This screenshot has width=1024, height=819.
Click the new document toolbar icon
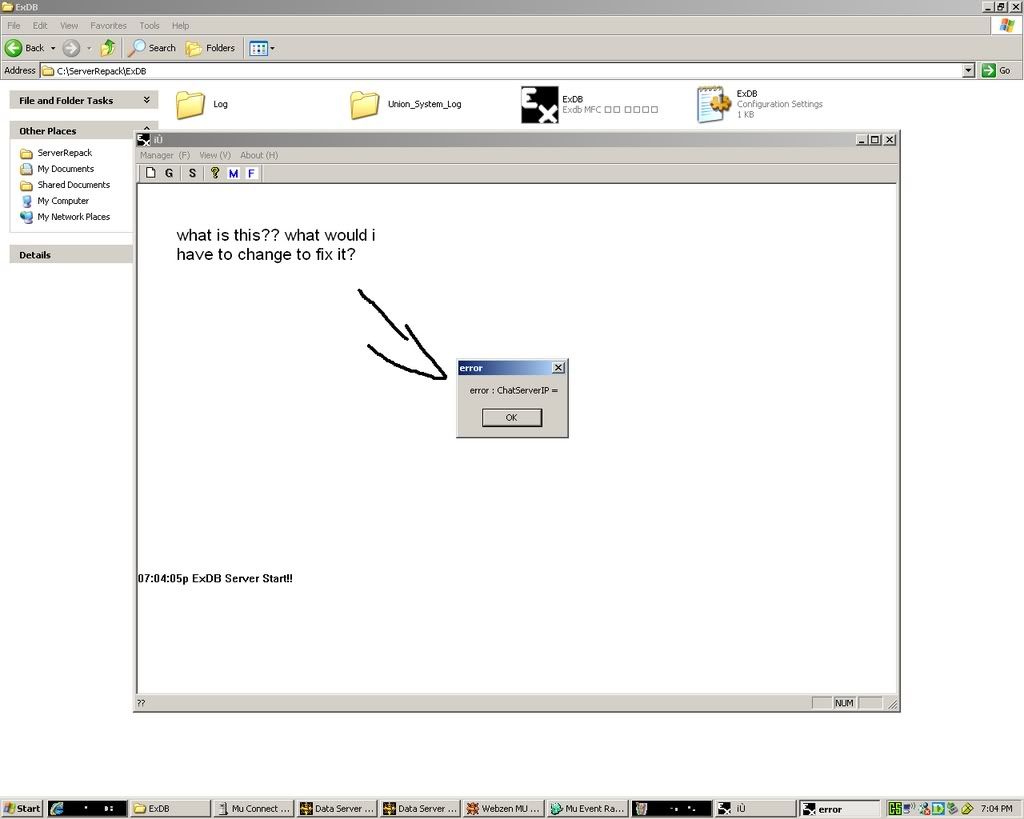click(151, 173)
